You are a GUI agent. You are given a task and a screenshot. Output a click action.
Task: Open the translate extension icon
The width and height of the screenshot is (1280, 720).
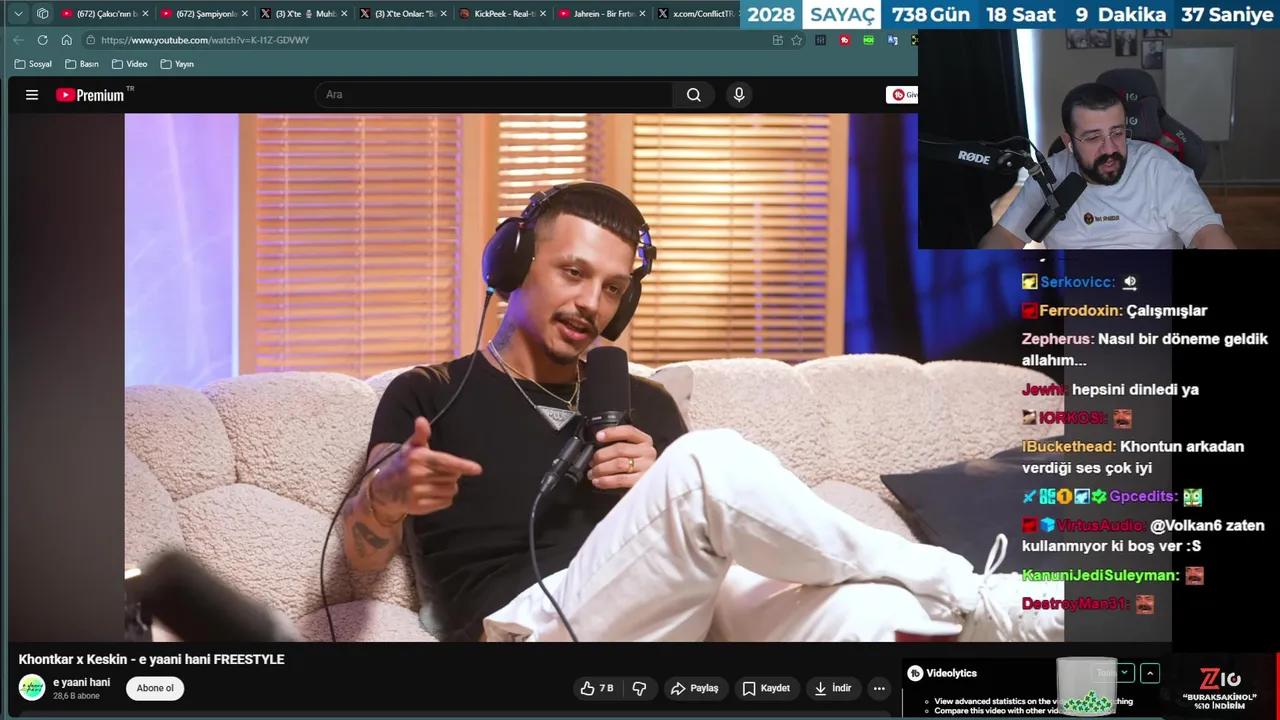tap(892, 40)
